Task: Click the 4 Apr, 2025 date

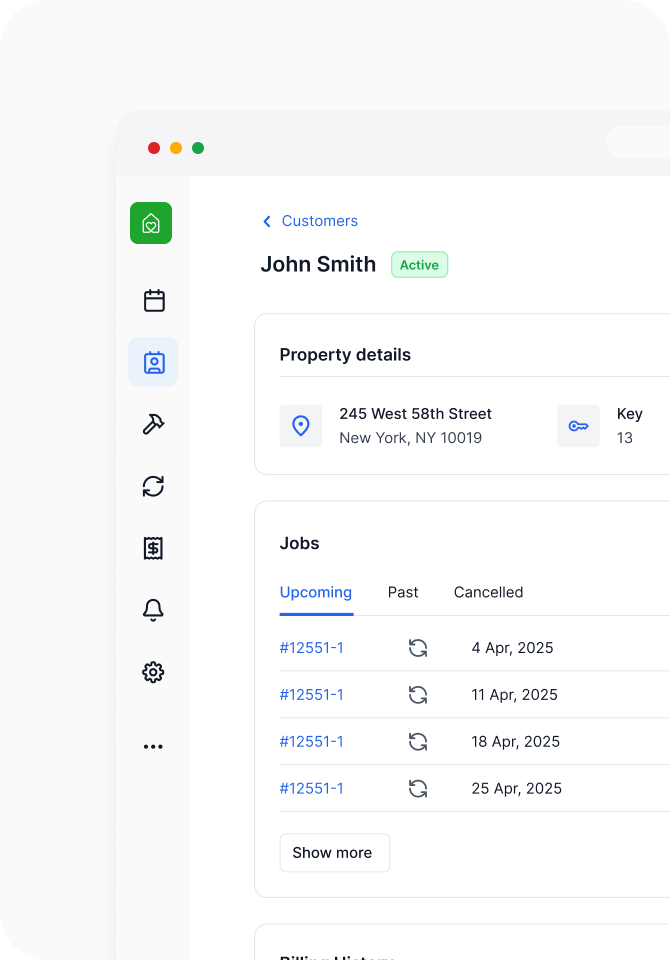Action: (x=513, y=648)
